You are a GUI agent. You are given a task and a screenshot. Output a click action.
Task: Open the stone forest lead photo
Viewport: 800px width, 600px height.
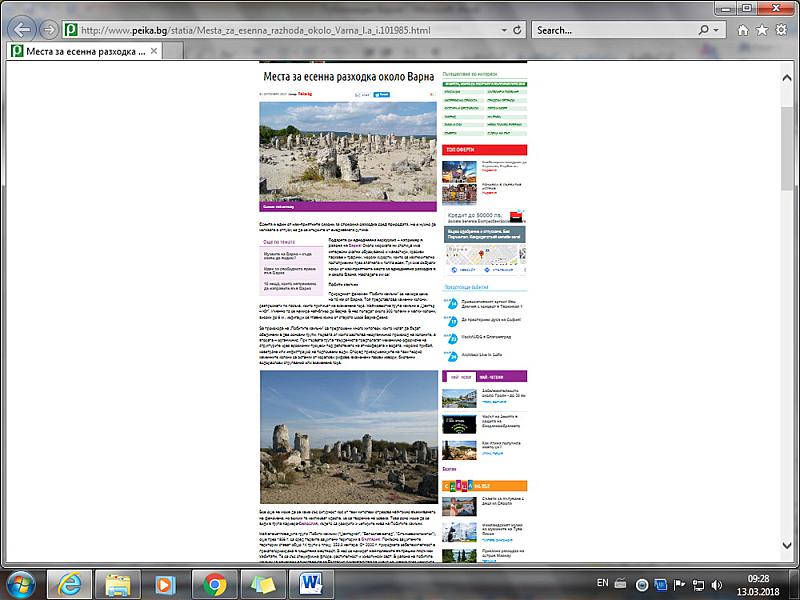pos(348,152)
